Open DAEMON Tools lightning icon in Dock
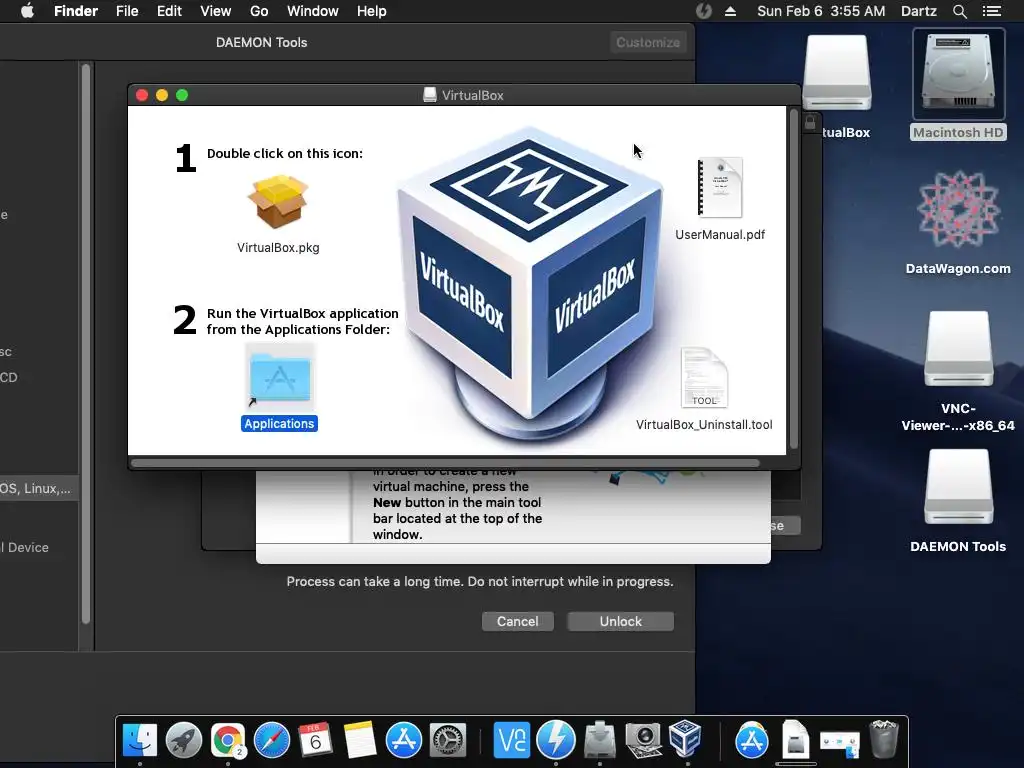 [x=556, y=741]
